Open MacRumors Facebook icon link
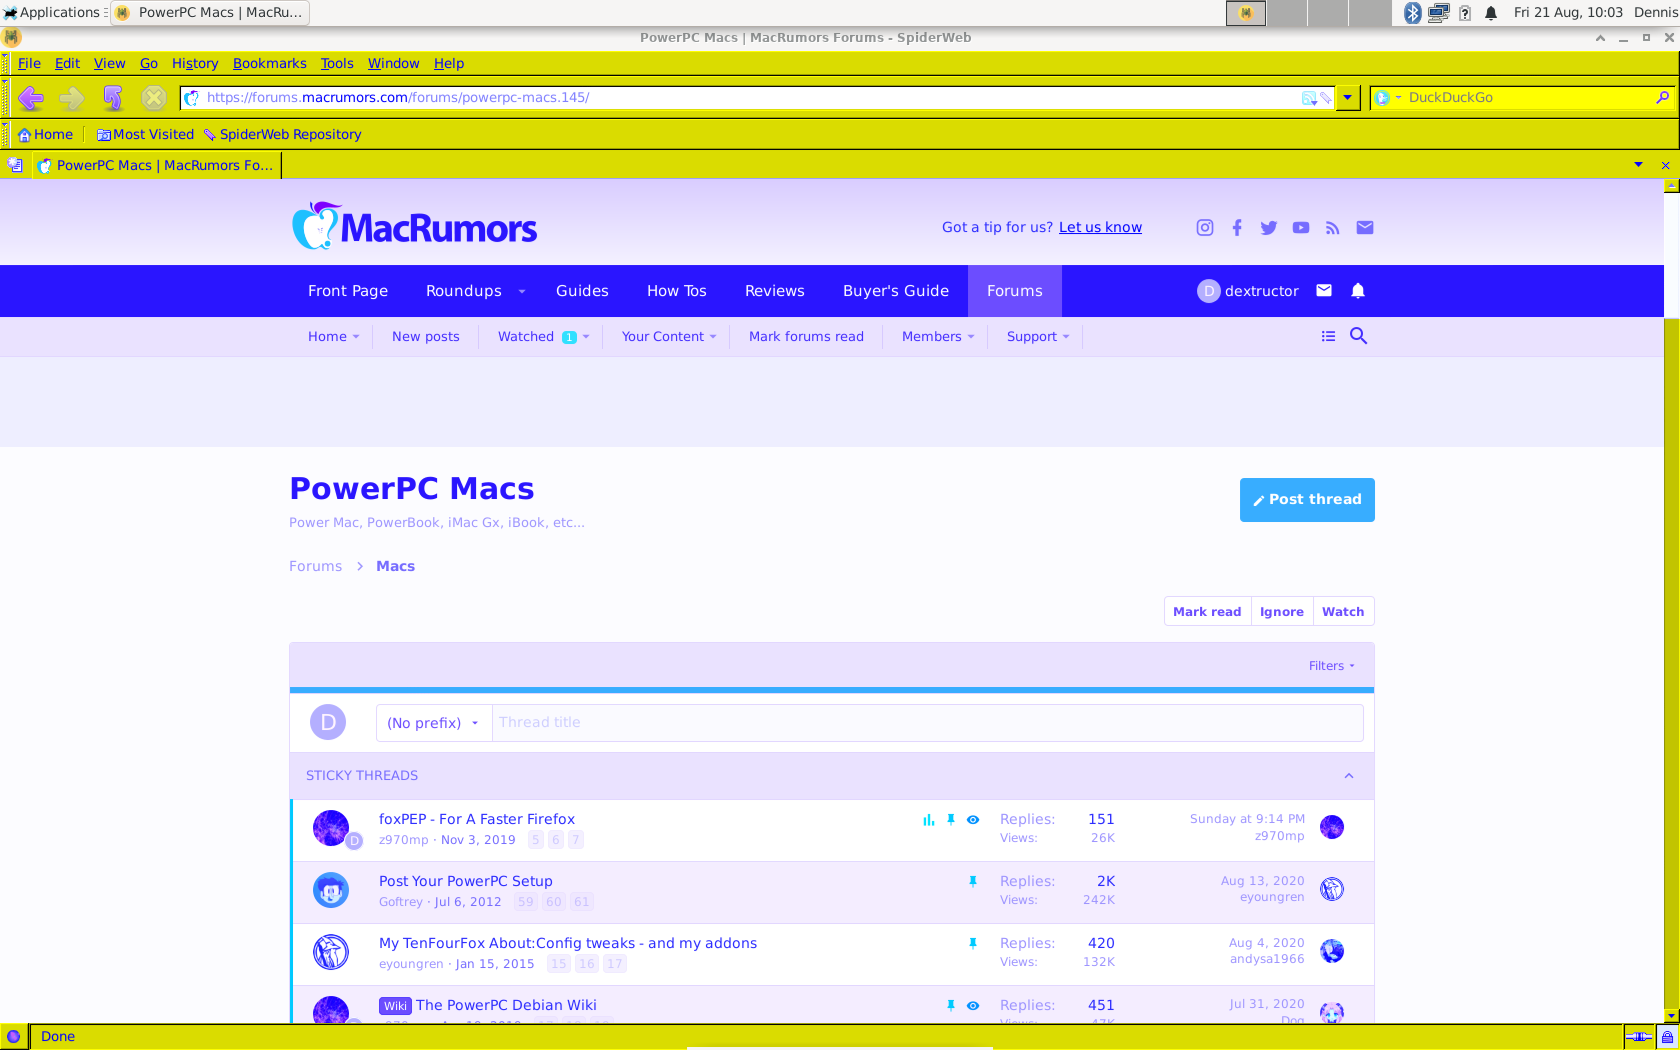Image resolution: width=1680 pixels, height=1050 pixels. tap(1237, 228)
